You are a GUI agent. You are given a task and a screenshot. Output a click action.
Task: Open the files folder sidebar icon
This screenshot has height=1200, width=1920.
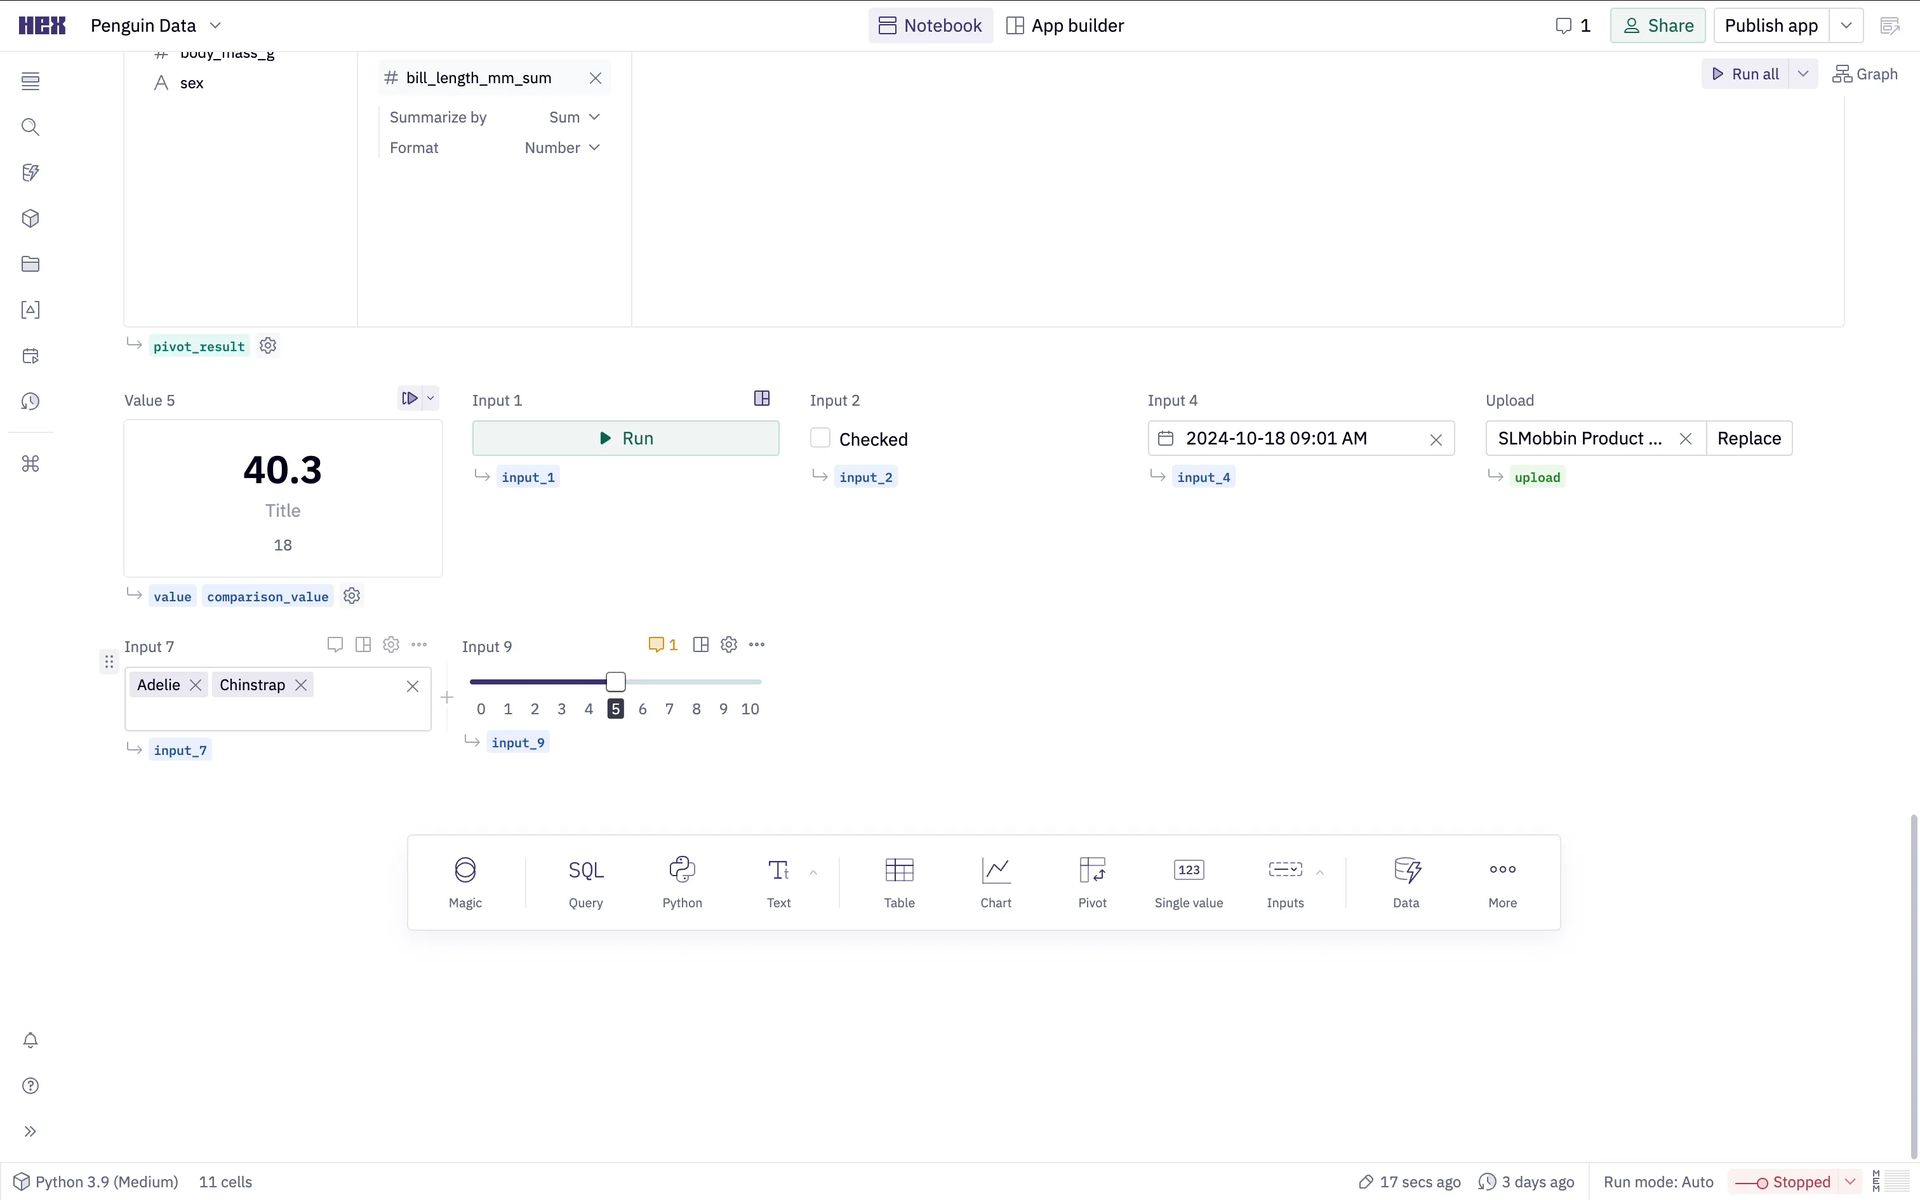30,264
